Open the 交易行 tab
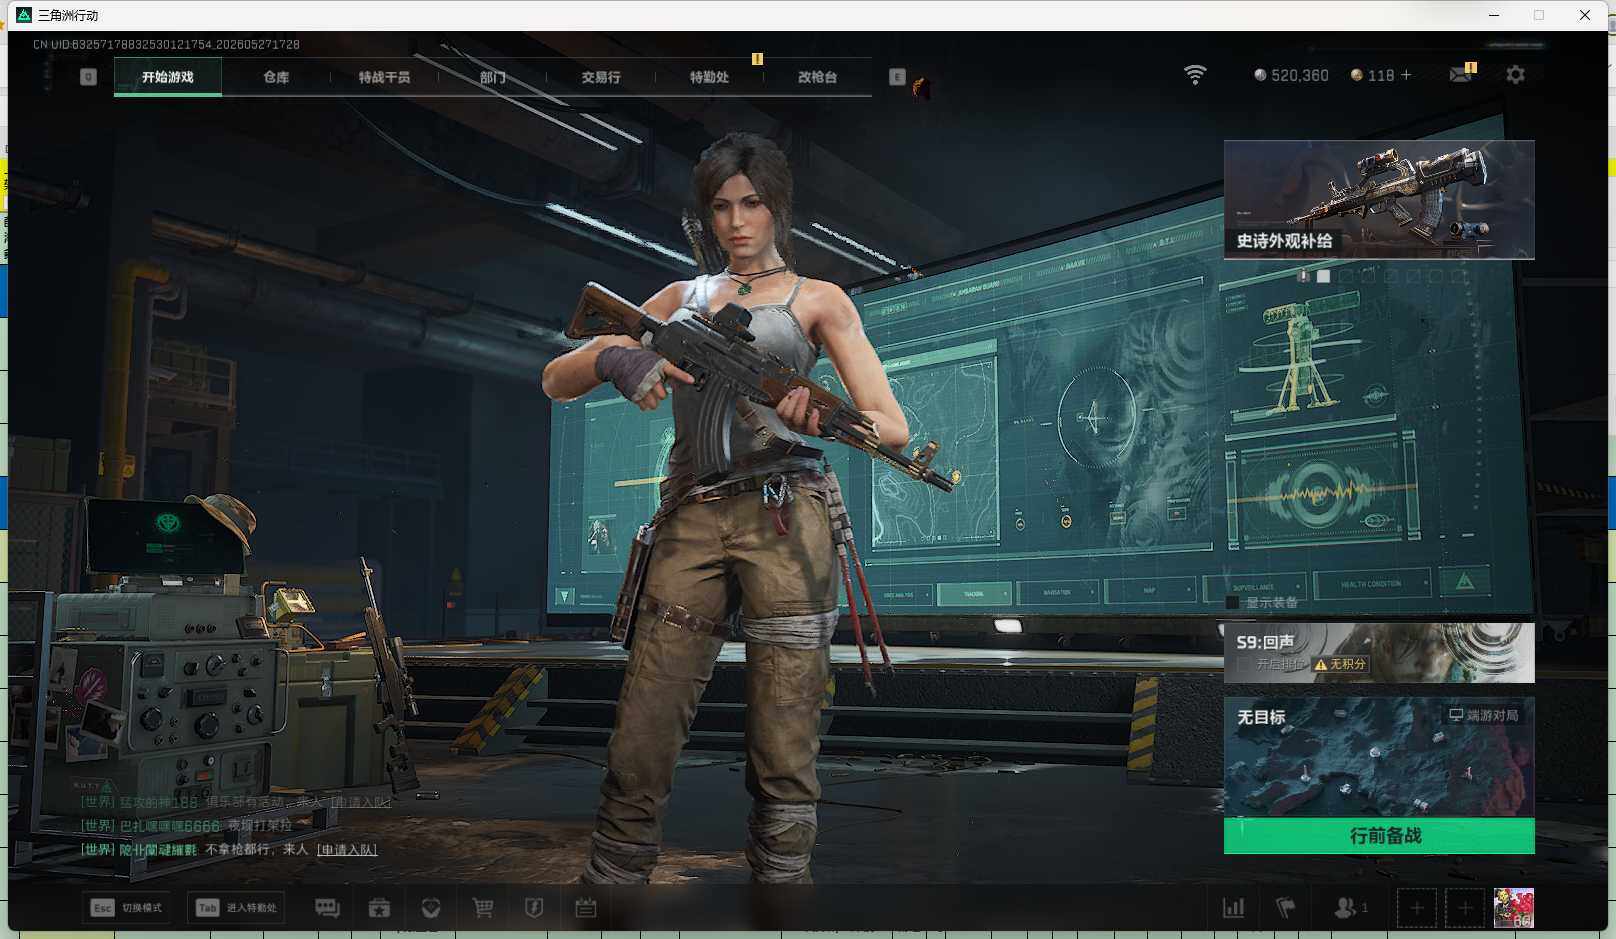 (601, 77)
